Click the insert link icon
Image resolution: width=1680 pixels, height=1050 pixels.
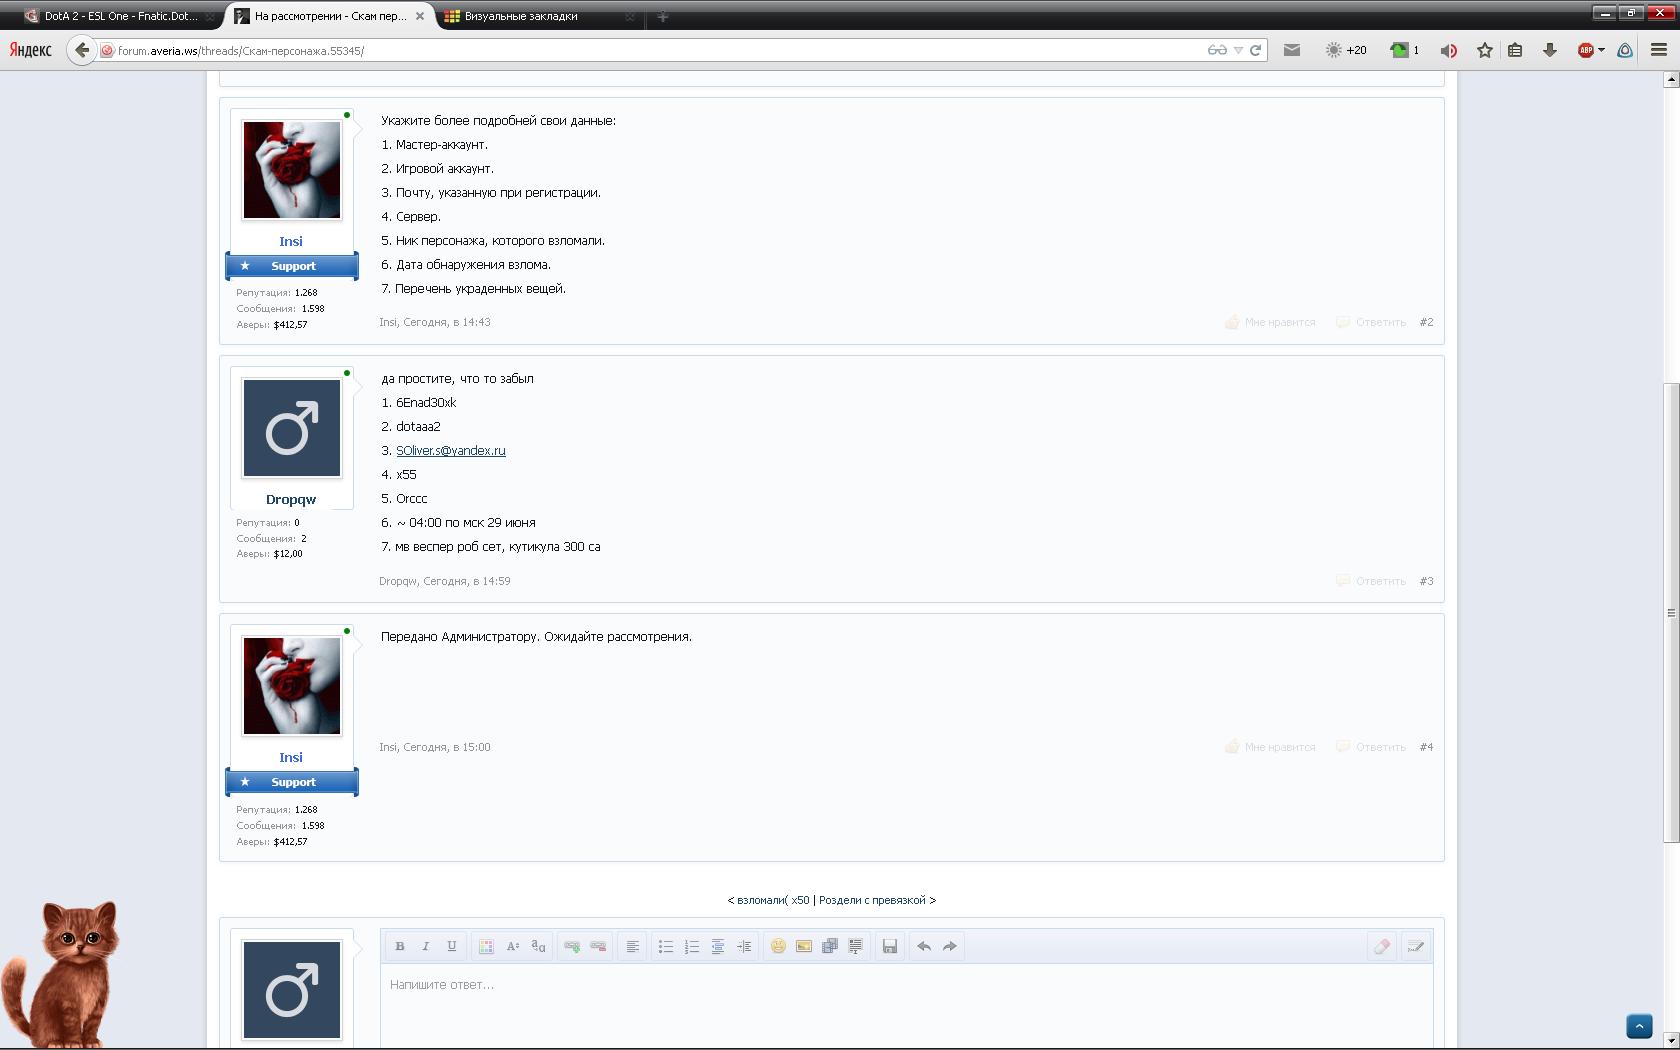coord(572,946)
